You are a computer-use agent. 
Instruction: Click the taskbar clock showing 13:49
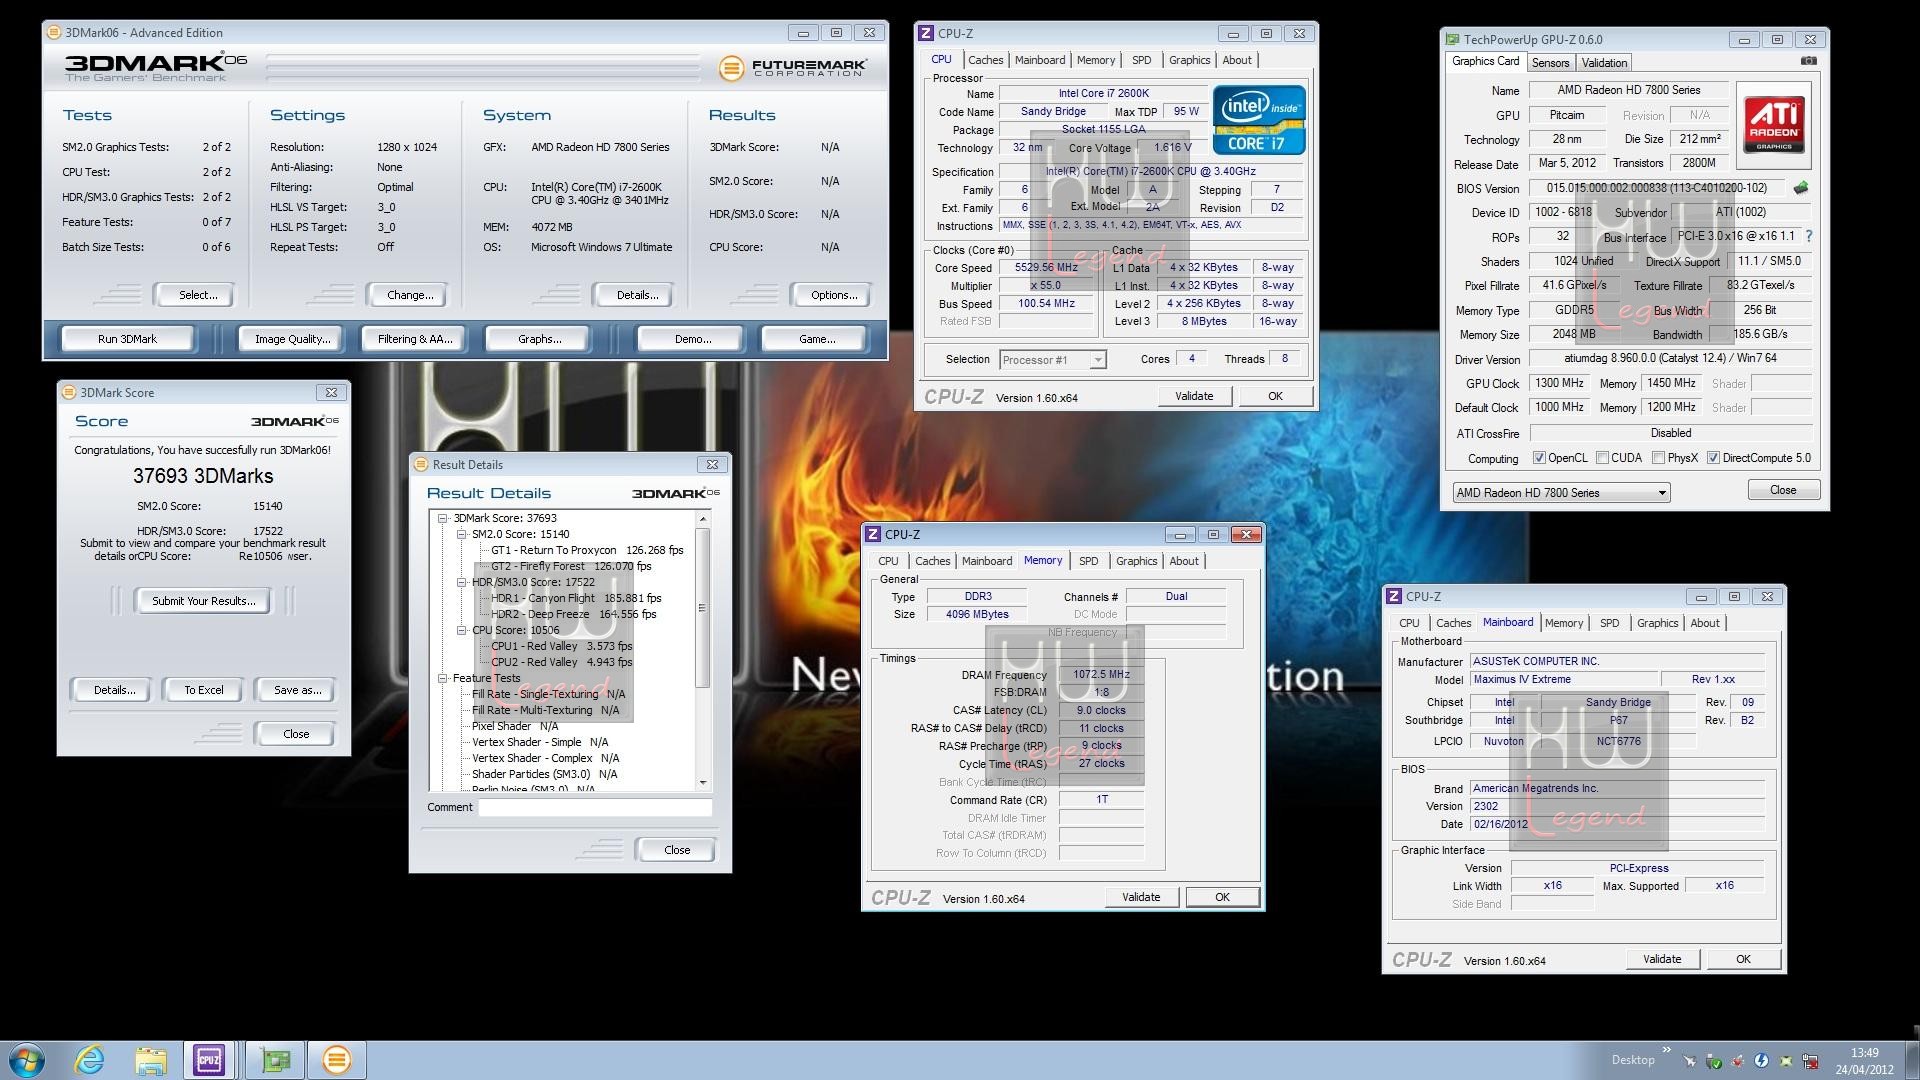[1864, 1061]
